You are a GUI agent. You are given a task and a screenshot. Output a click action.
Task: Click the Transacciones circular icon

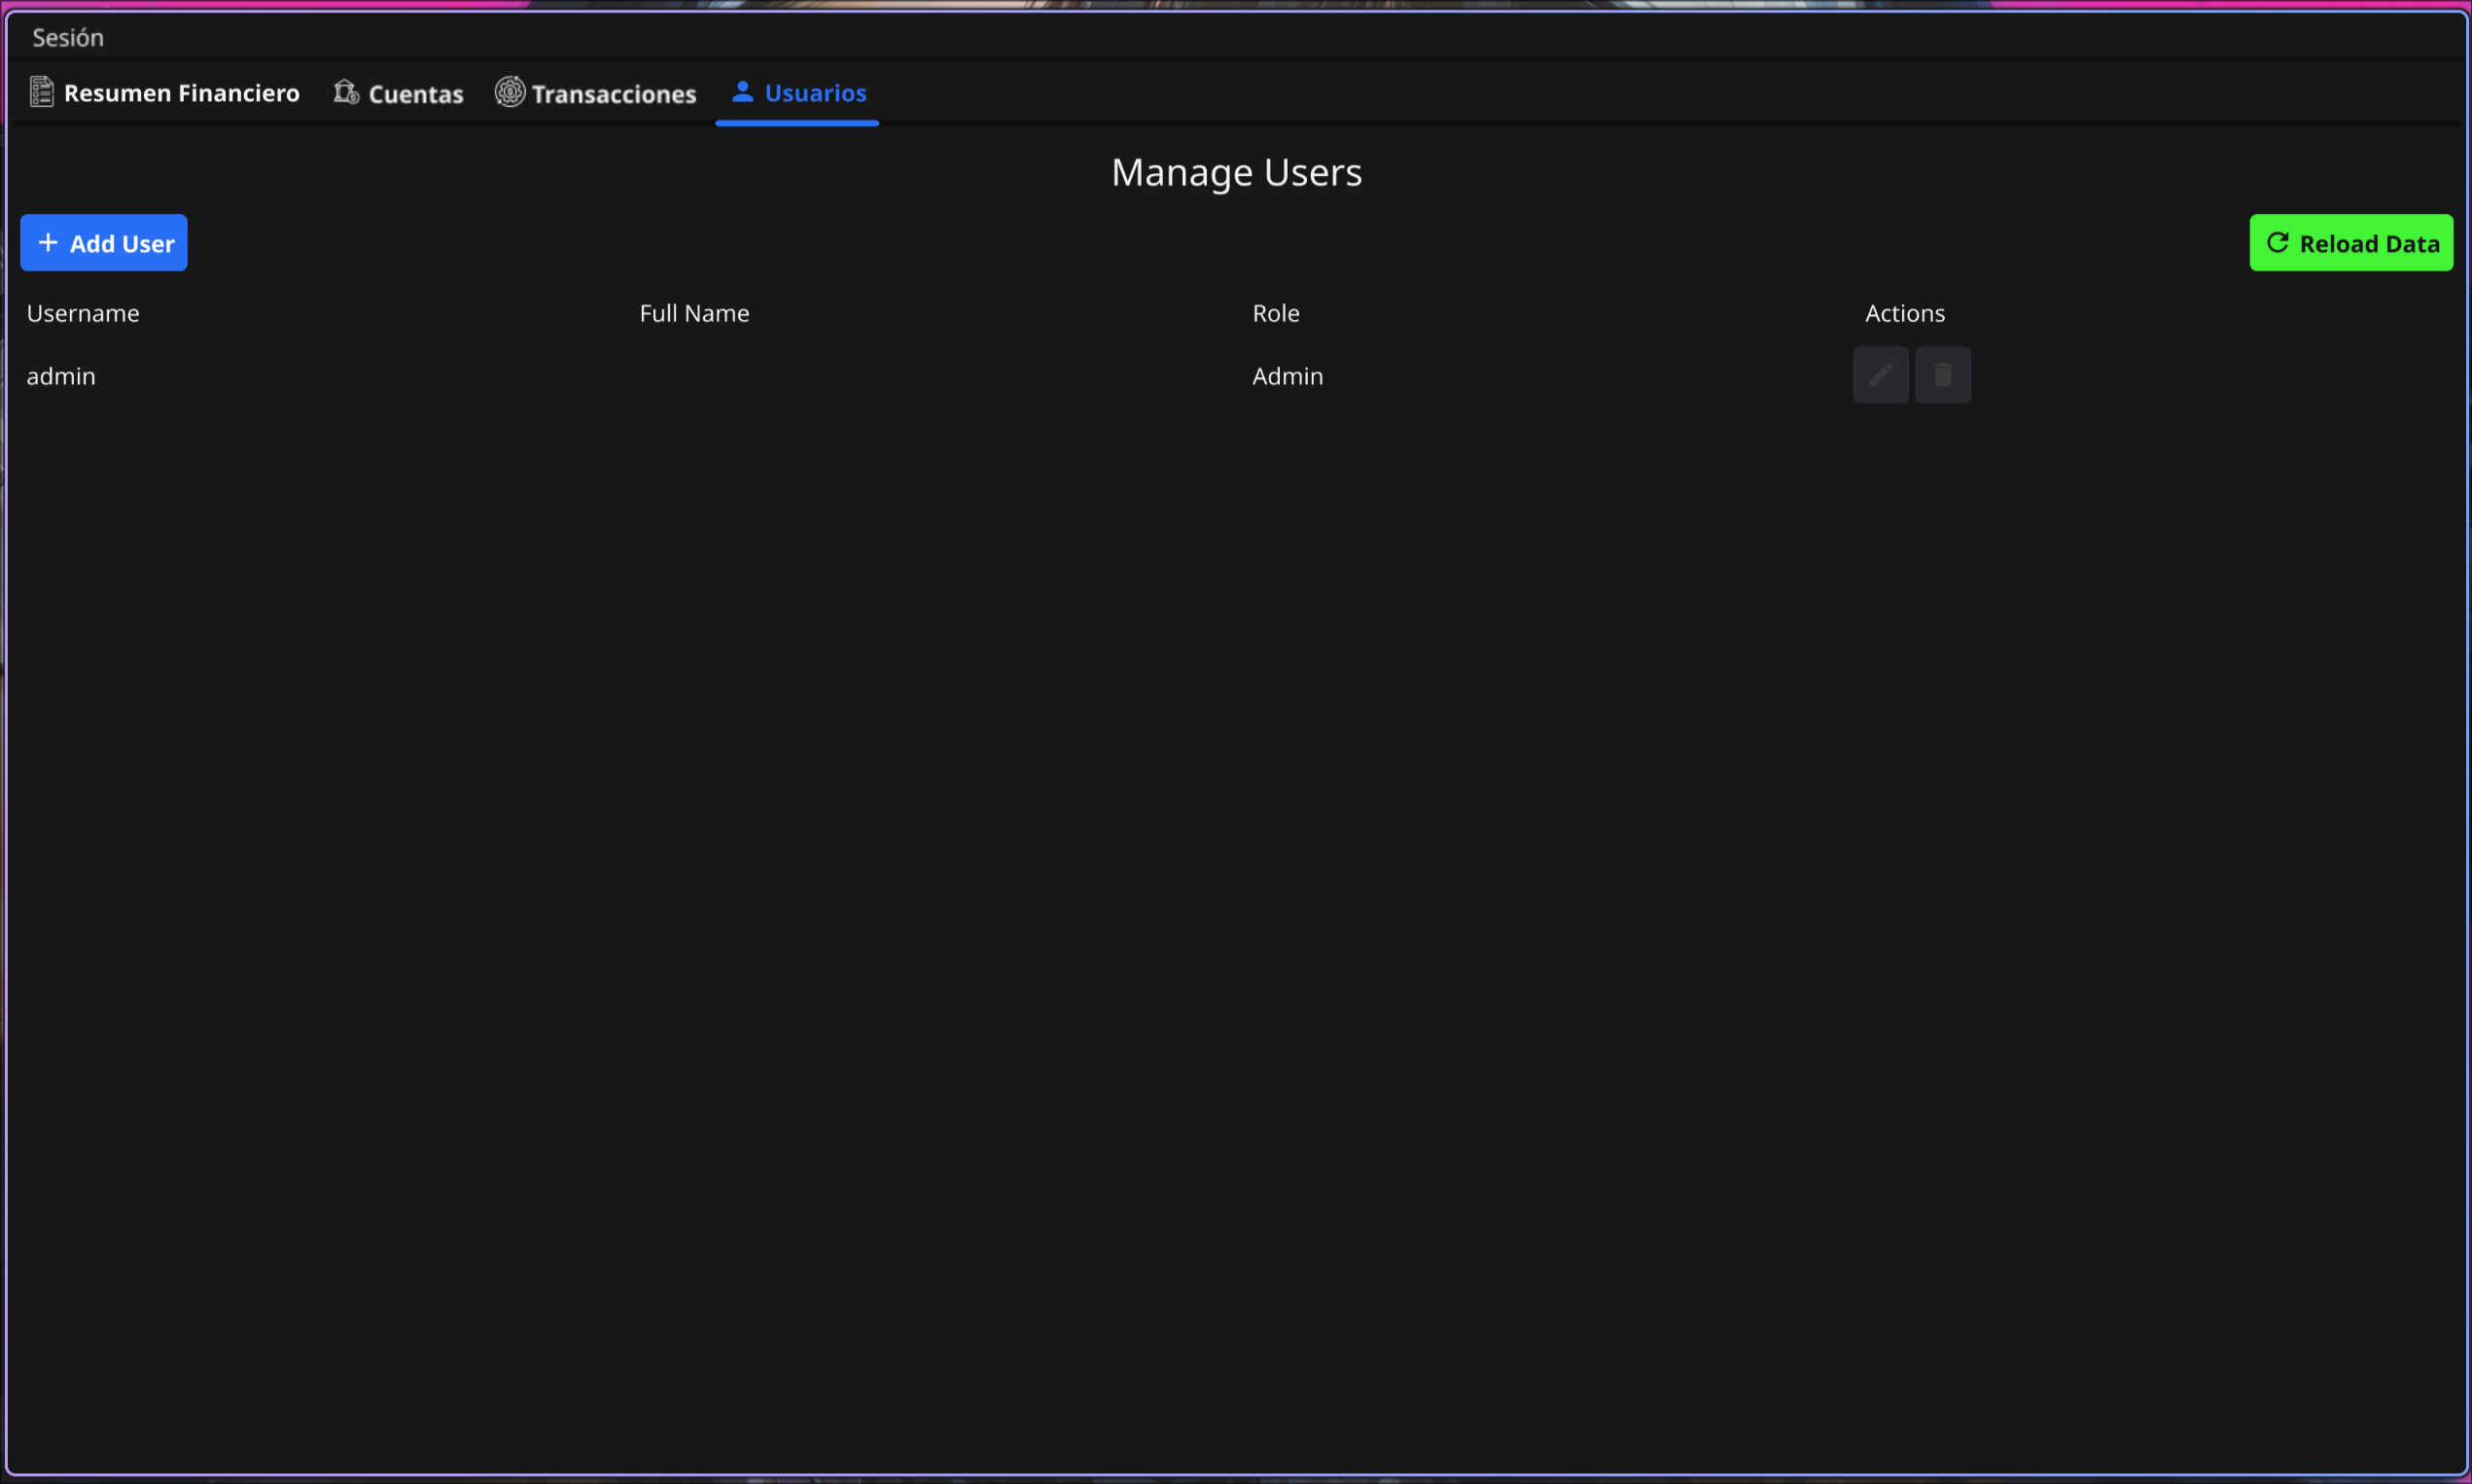510,92
